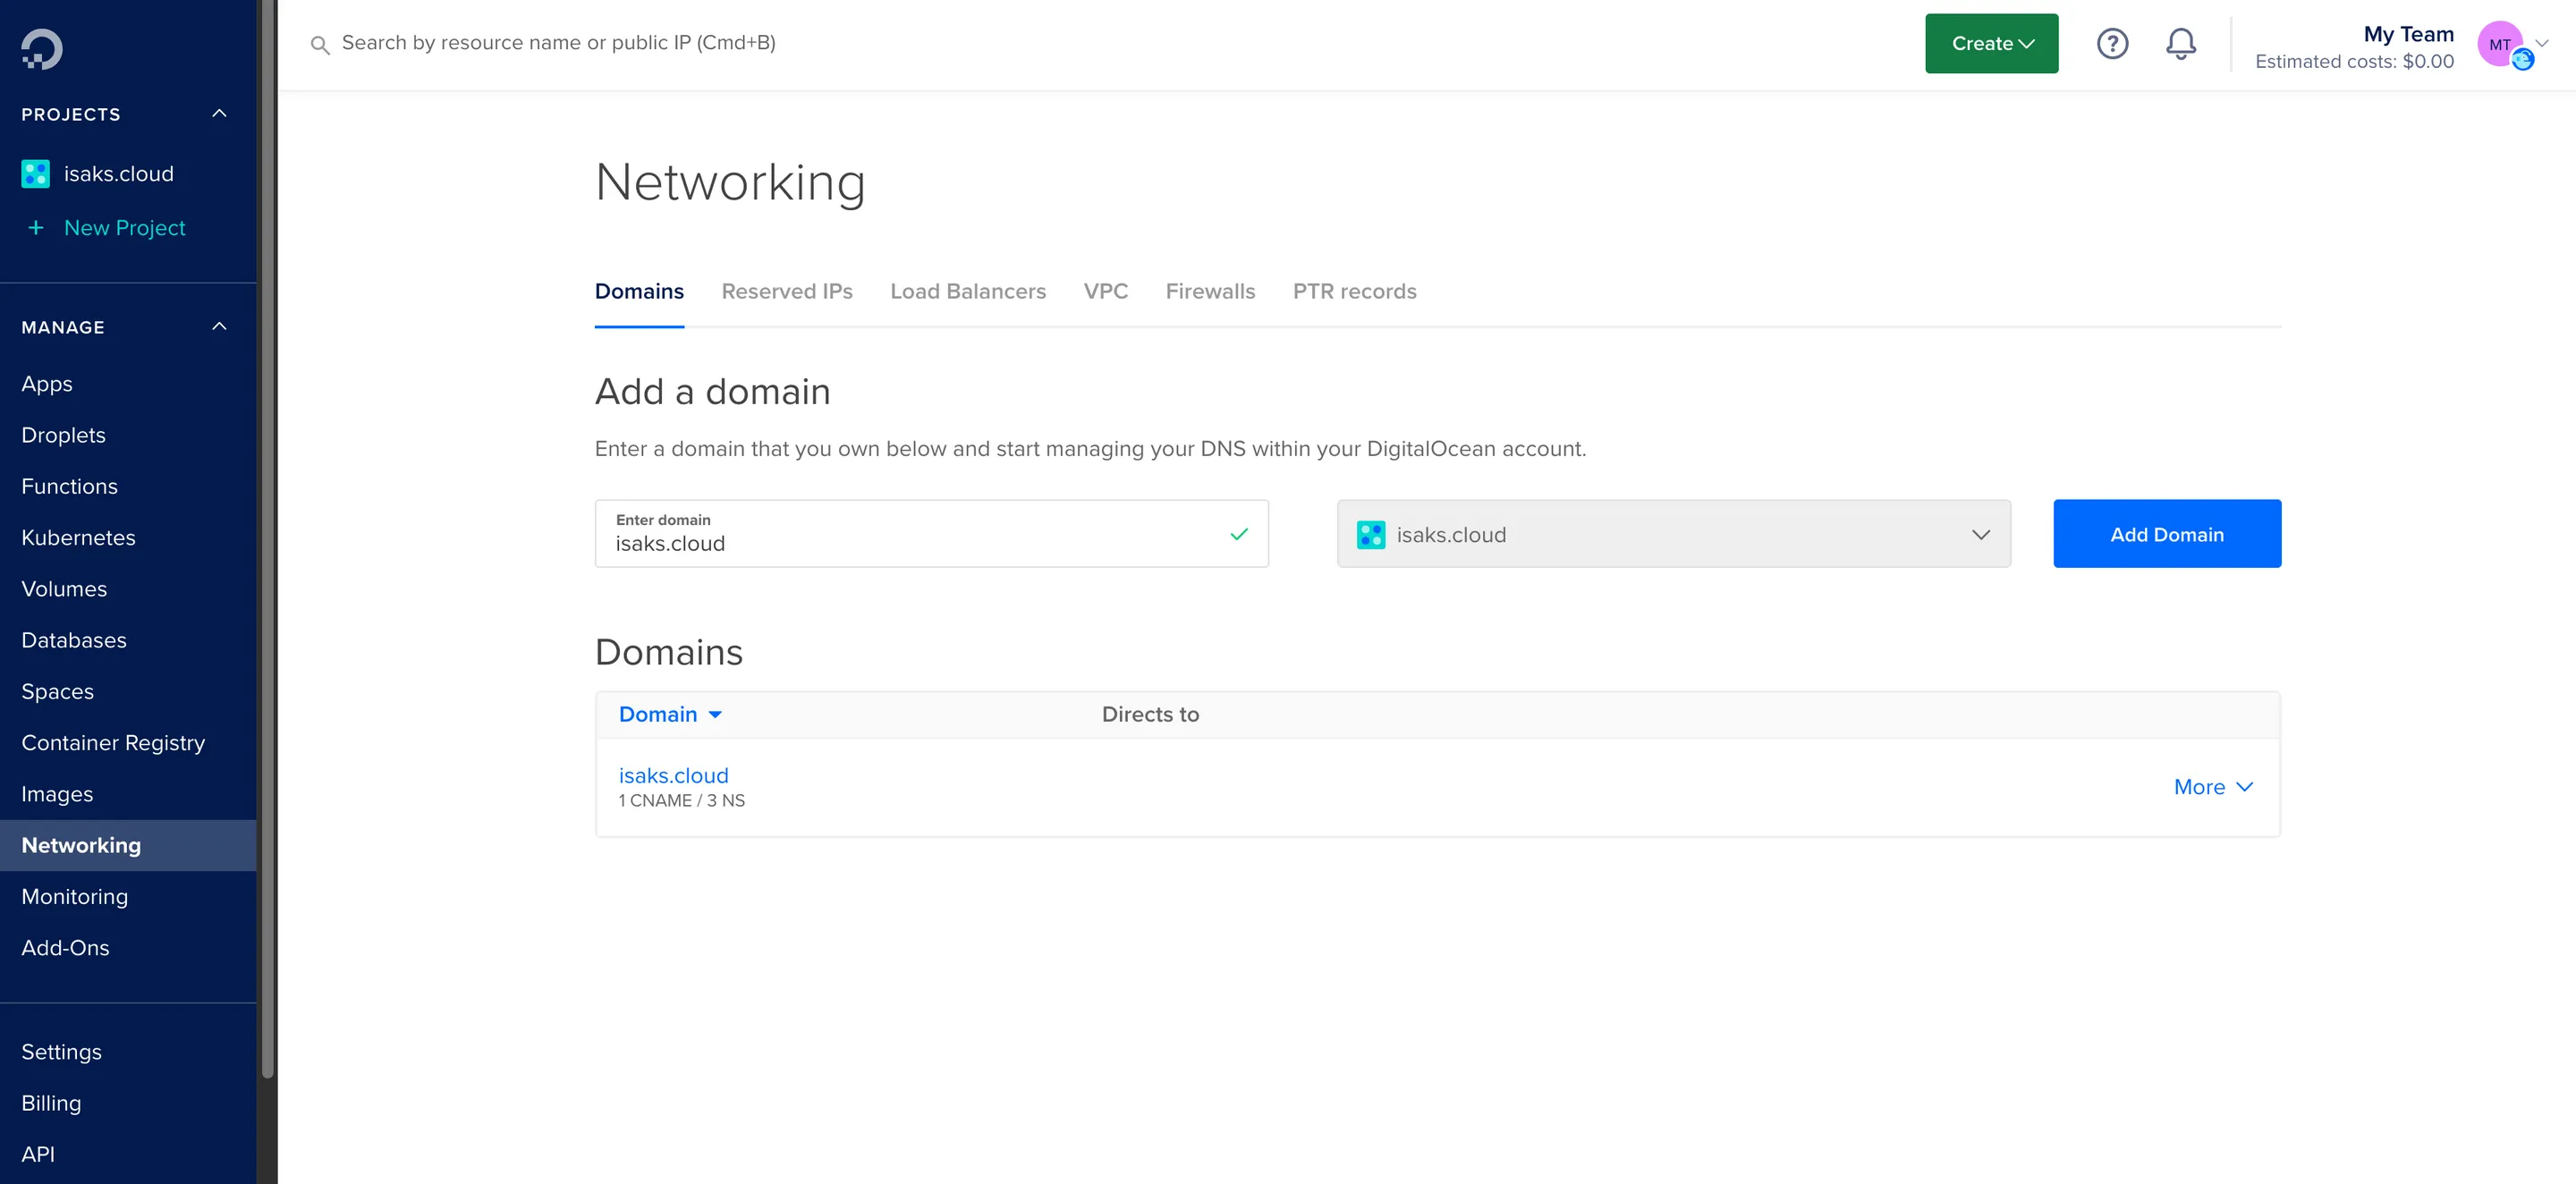Open the Create dropdown button

1991,43
